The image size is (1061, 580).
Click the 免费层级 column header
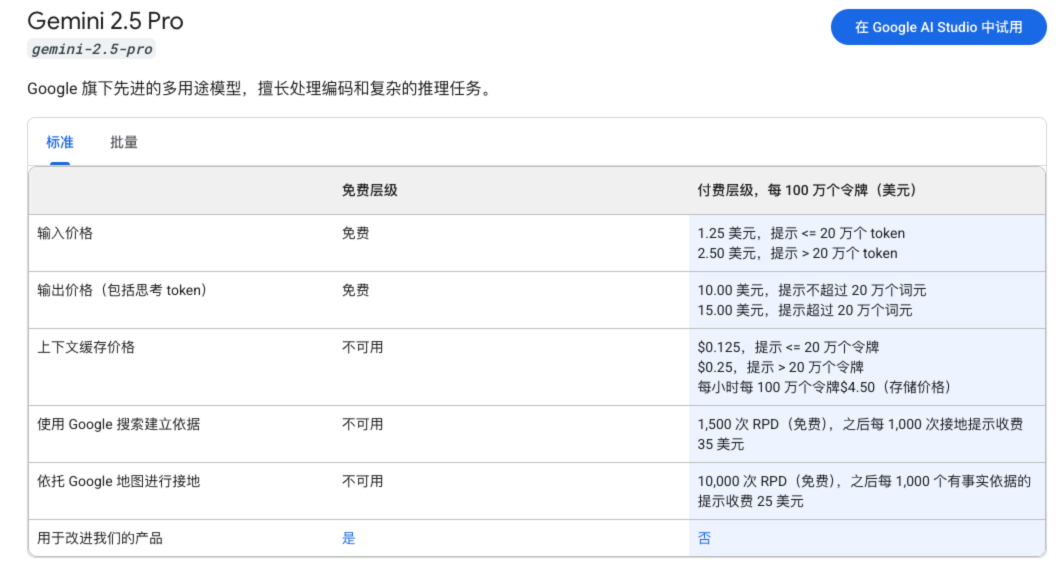[369, 190]
